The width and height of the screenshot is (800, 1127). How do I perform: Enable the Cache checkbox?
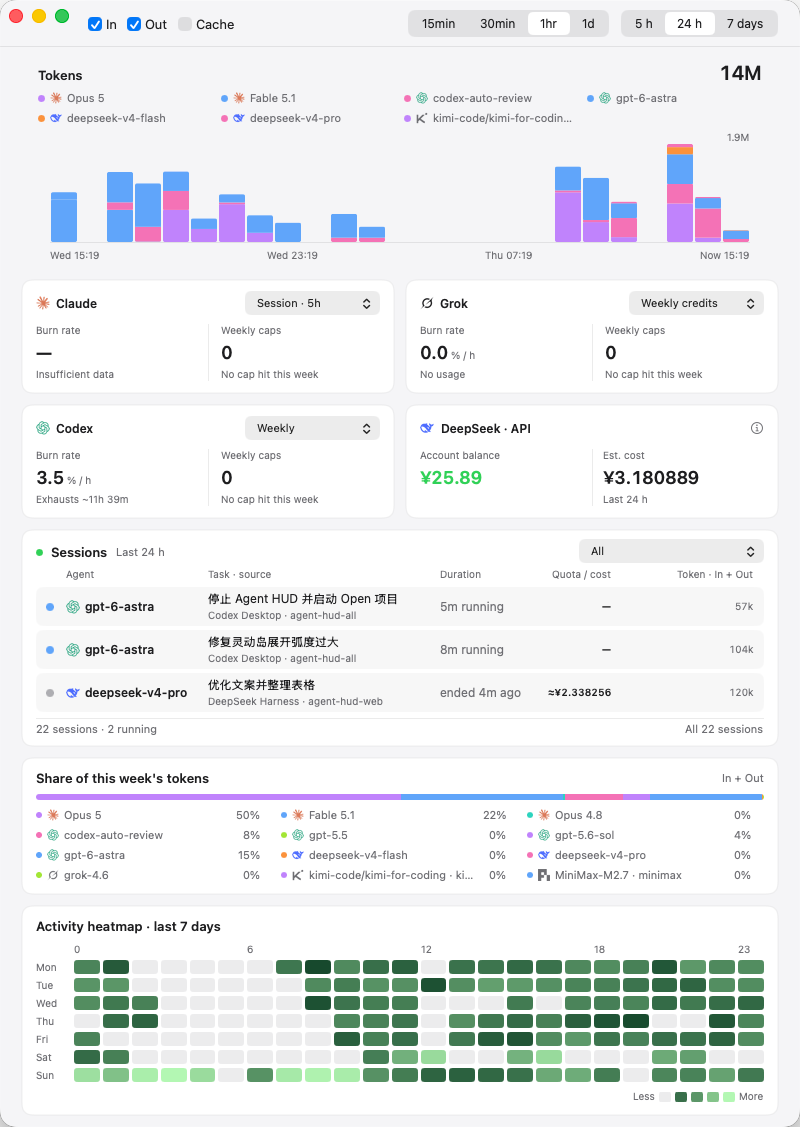pos(185,24)
